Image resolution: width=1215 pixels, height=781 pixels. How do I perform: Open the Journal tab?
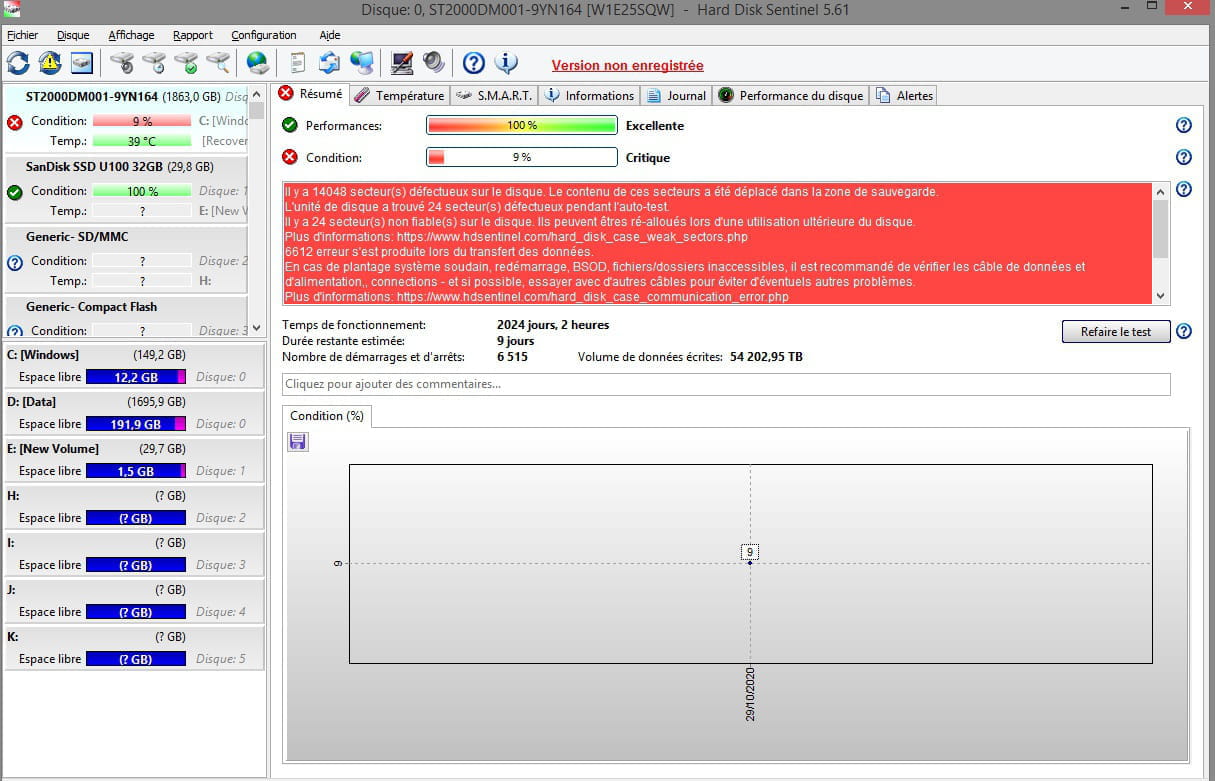(x=676, y=96)
